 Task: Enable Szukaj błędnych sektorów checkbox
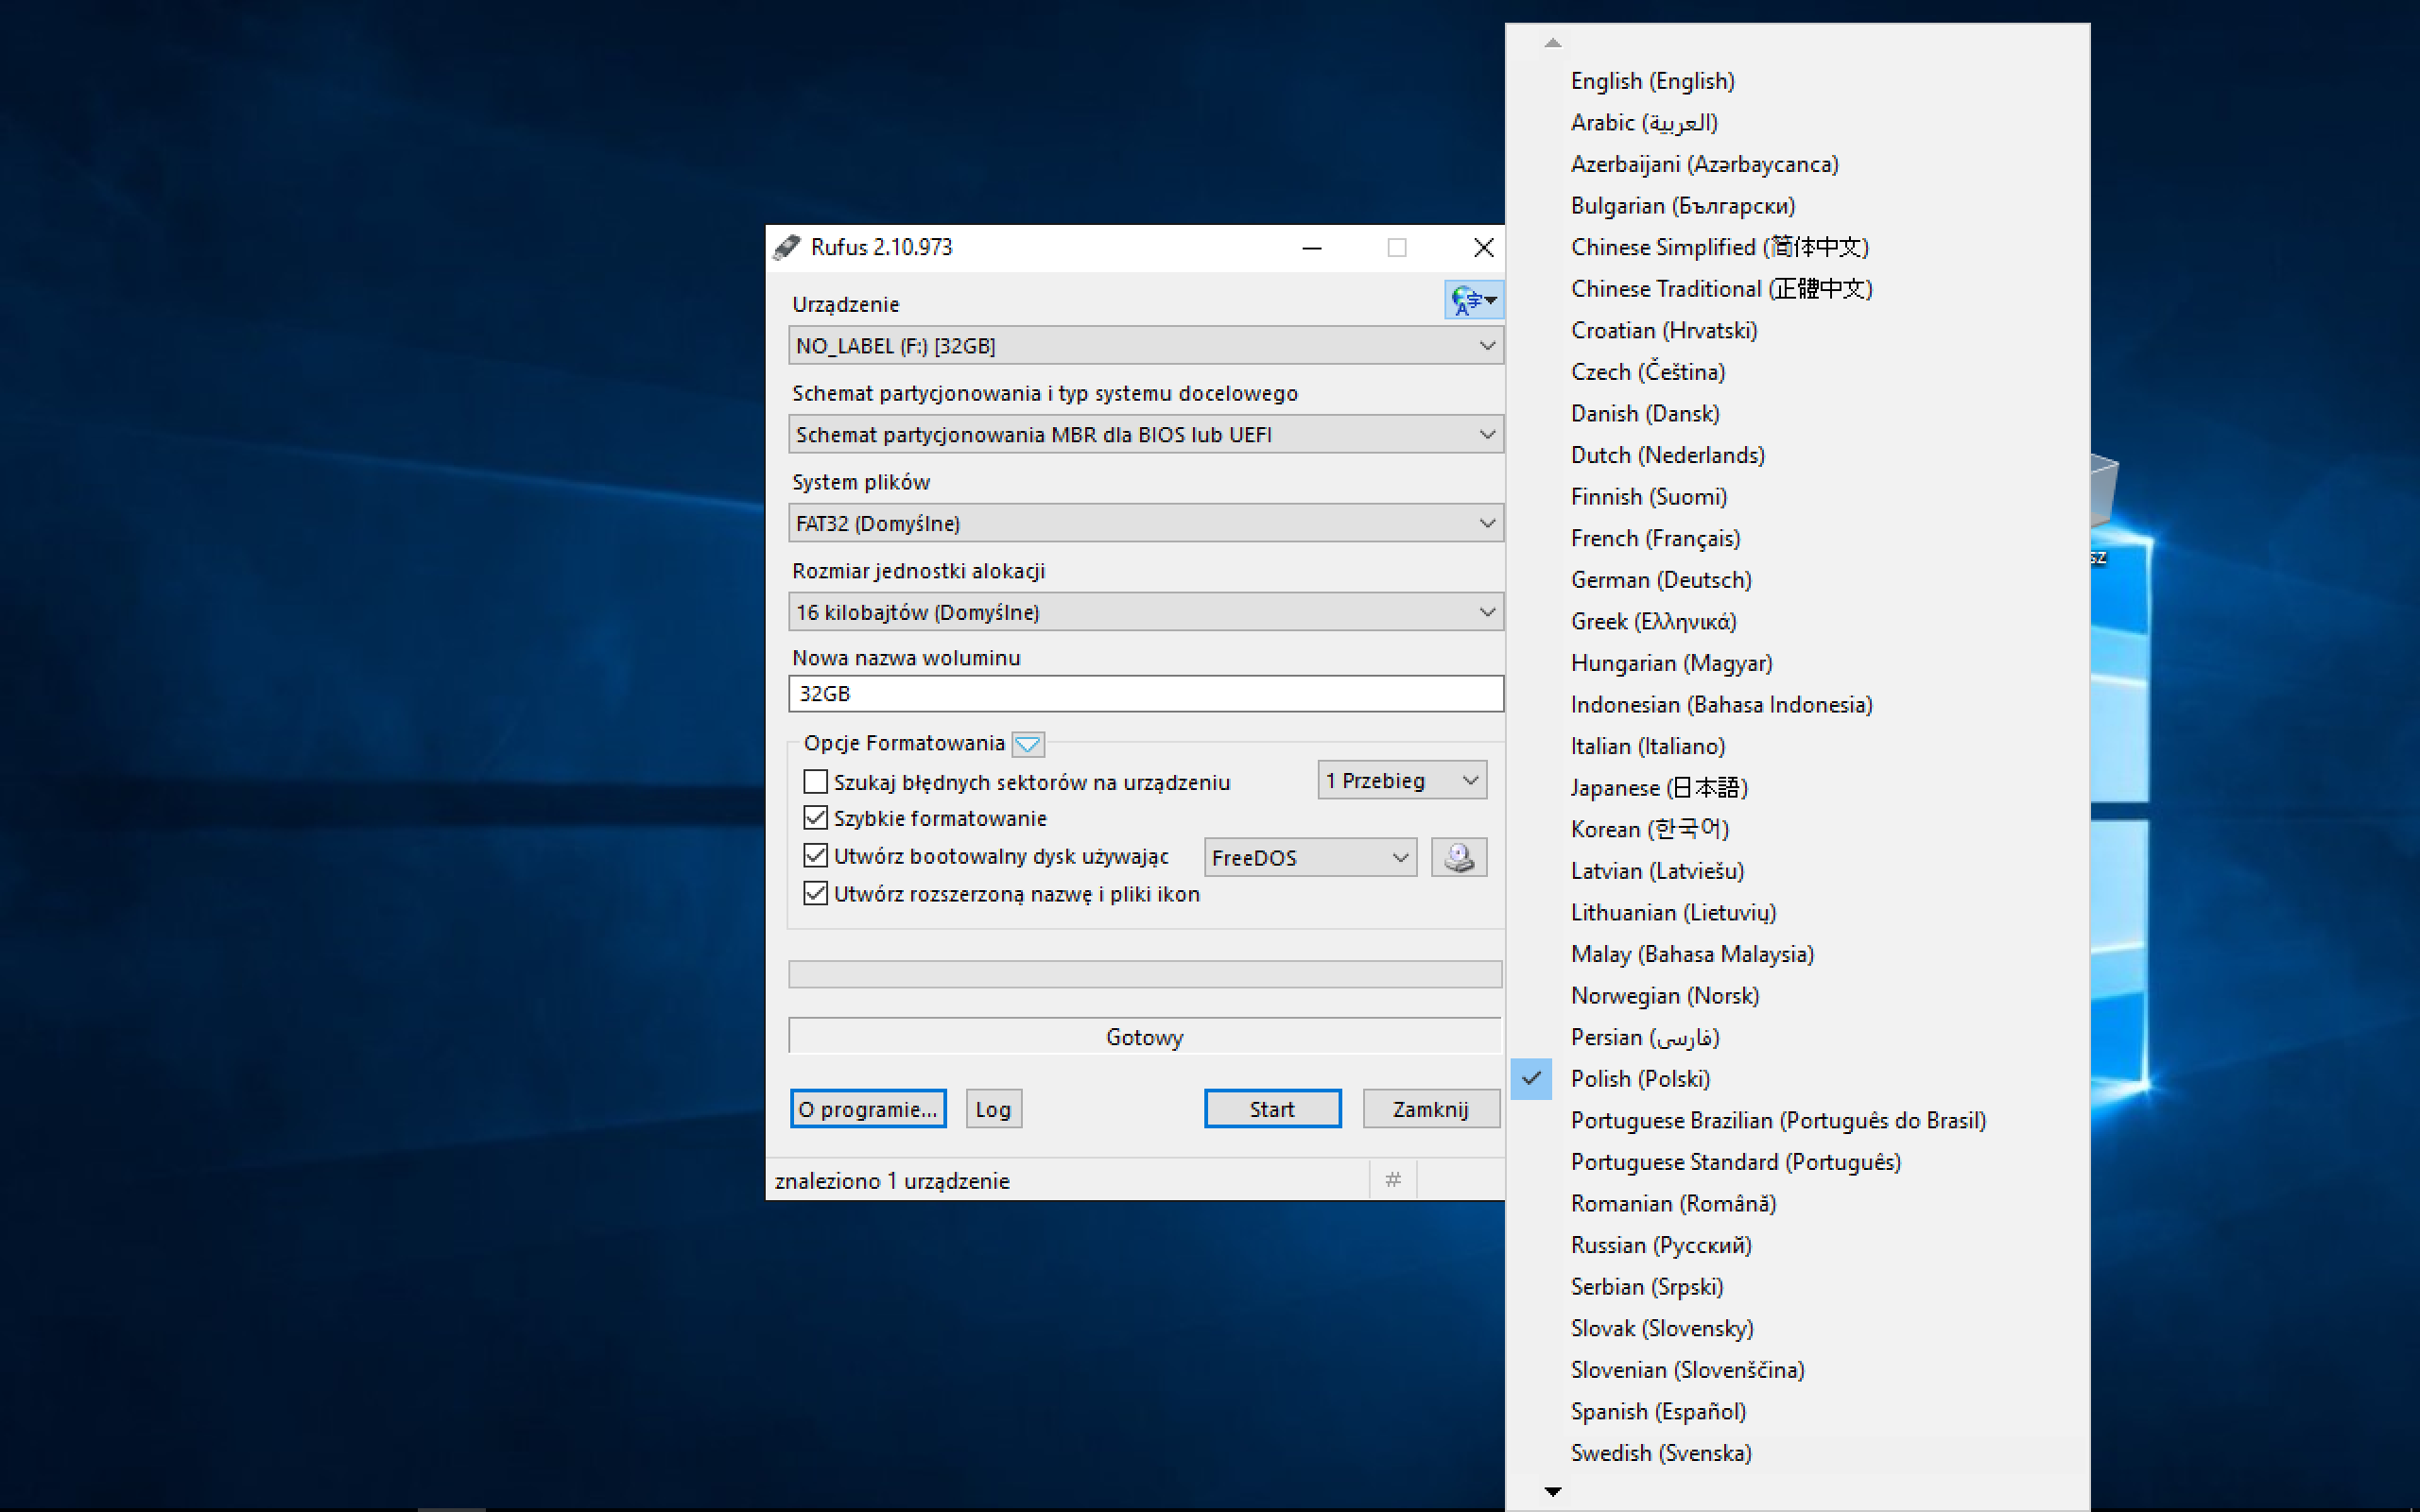816,781
